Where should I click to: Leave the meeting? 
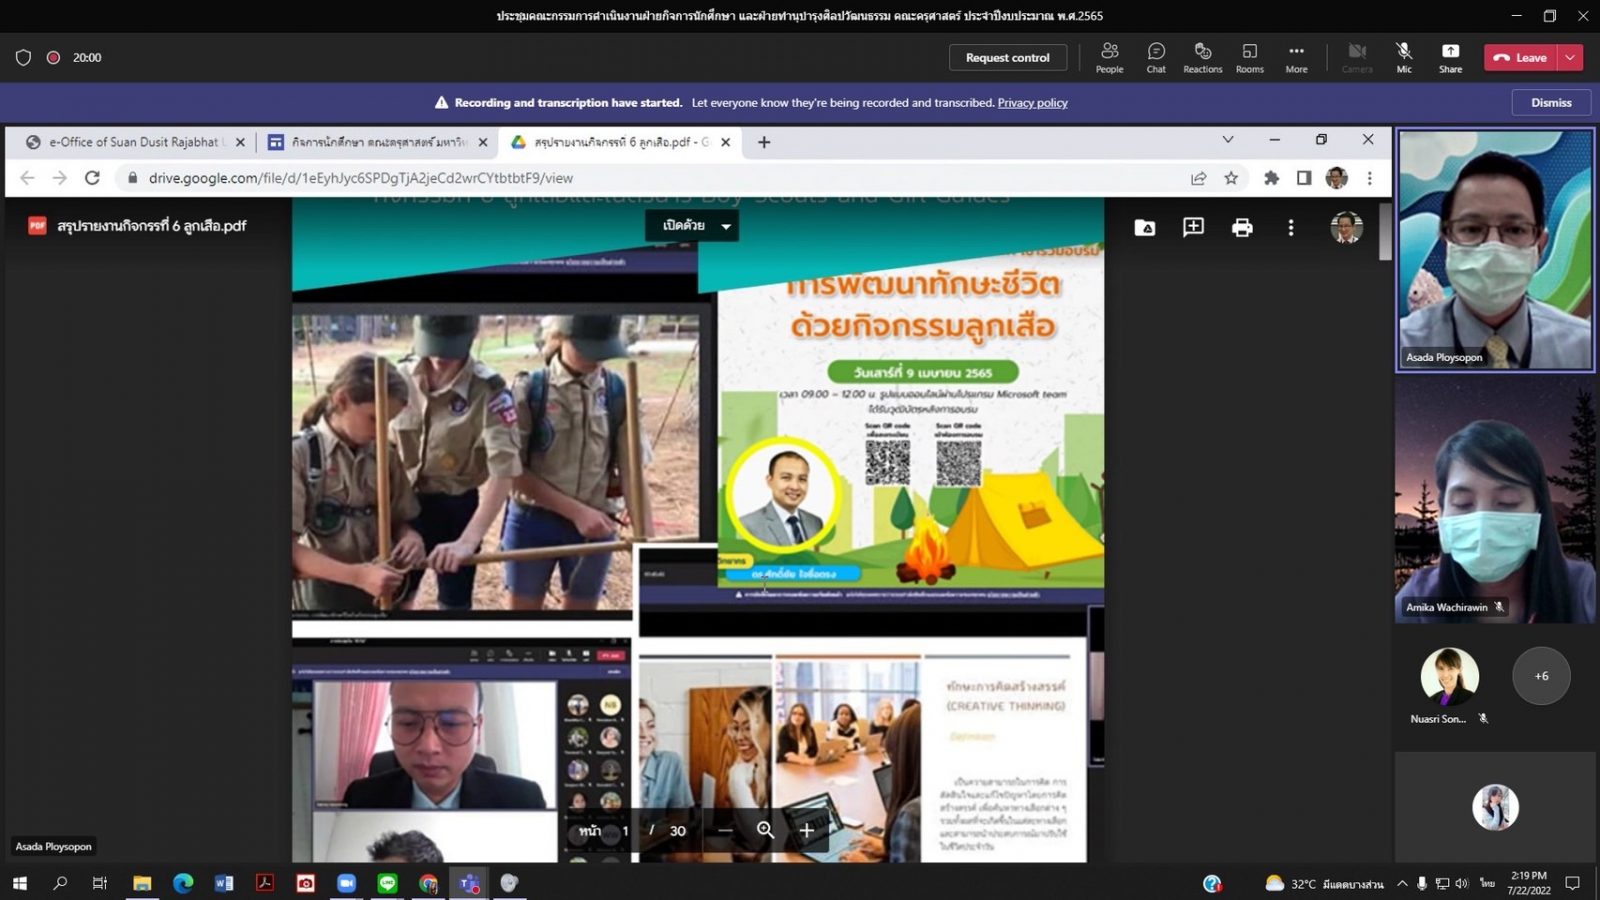pyautogui.click(x=1520, y=58)
